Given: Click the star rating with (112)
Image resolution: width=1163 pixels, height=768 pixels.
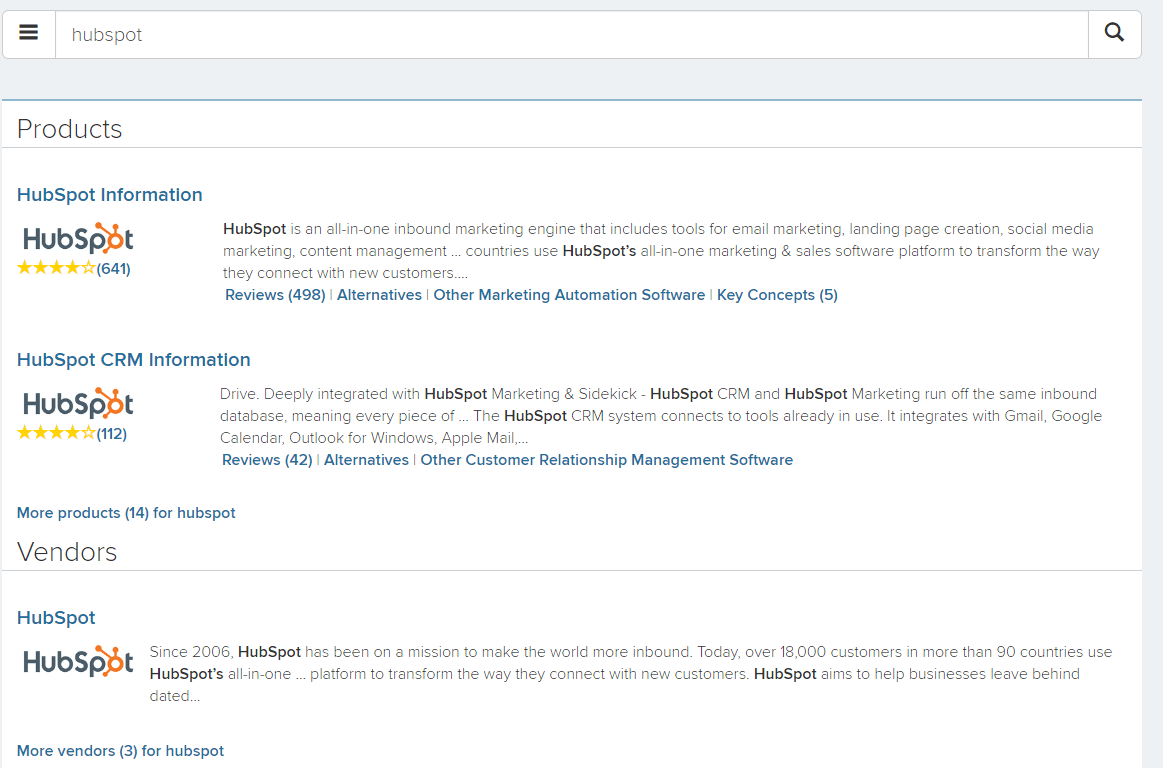Looking at the screenshot, I should tap(72, 433).
